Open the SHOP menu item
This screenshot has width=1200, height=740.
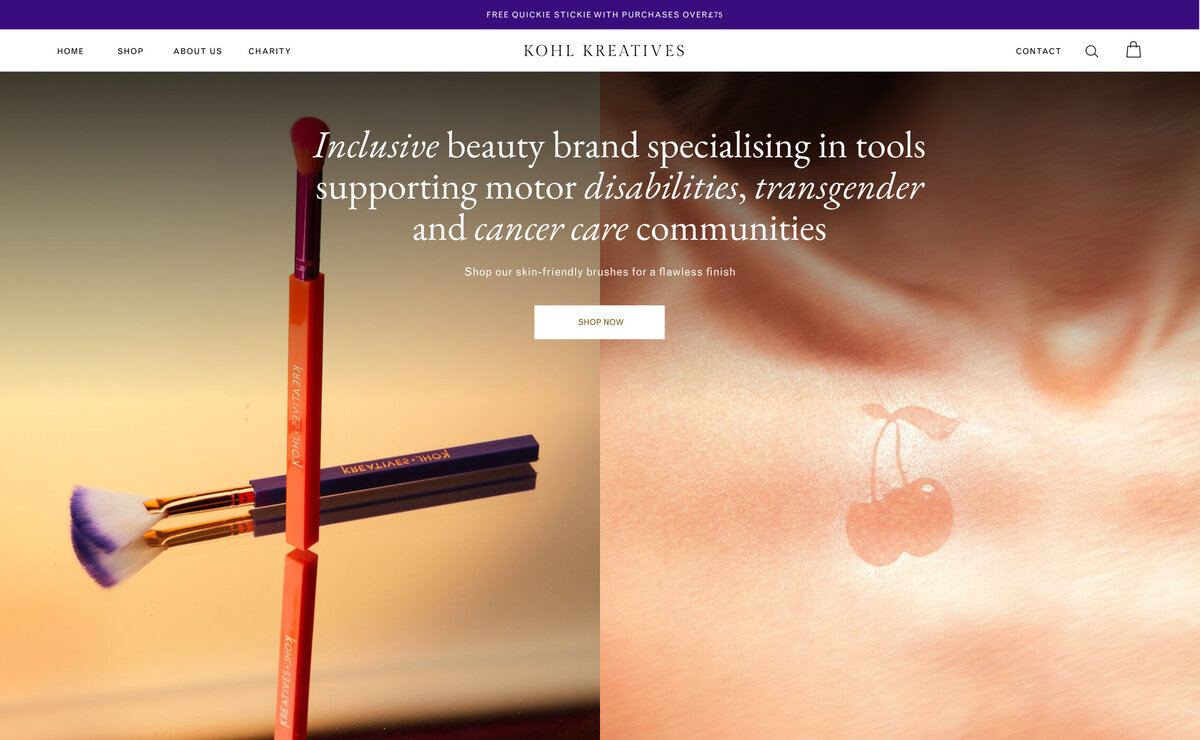coord(130,51)
